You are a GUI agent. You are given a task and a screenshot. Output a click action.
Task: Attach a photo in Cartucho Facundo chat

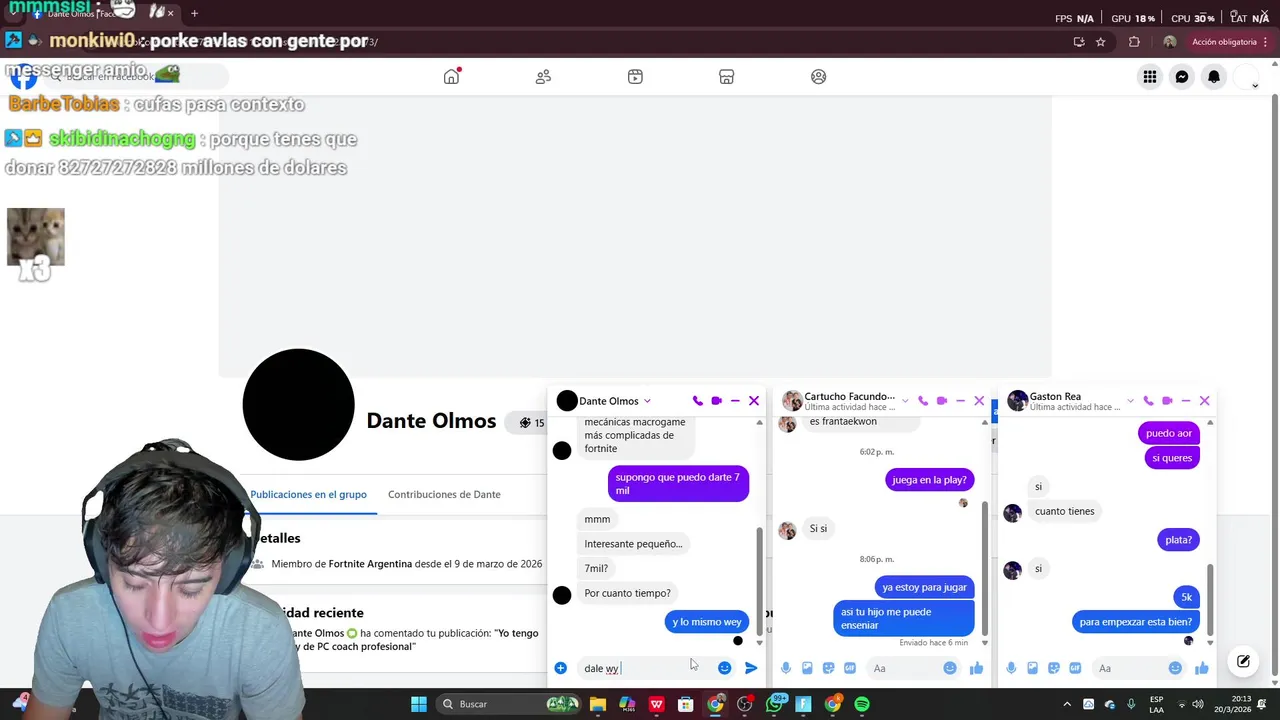[x=807, y=668]
